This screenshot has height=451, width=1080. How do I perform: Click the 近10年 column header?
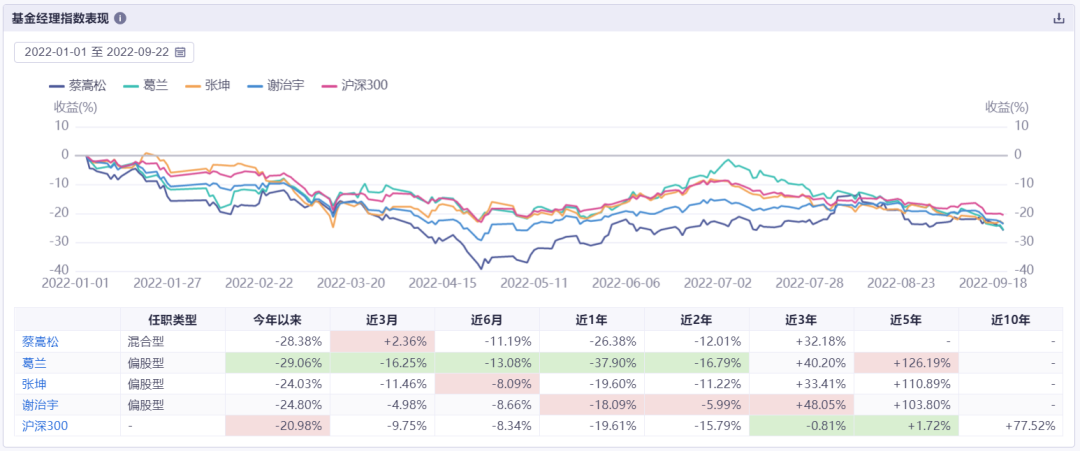(x=1010, y=320)
